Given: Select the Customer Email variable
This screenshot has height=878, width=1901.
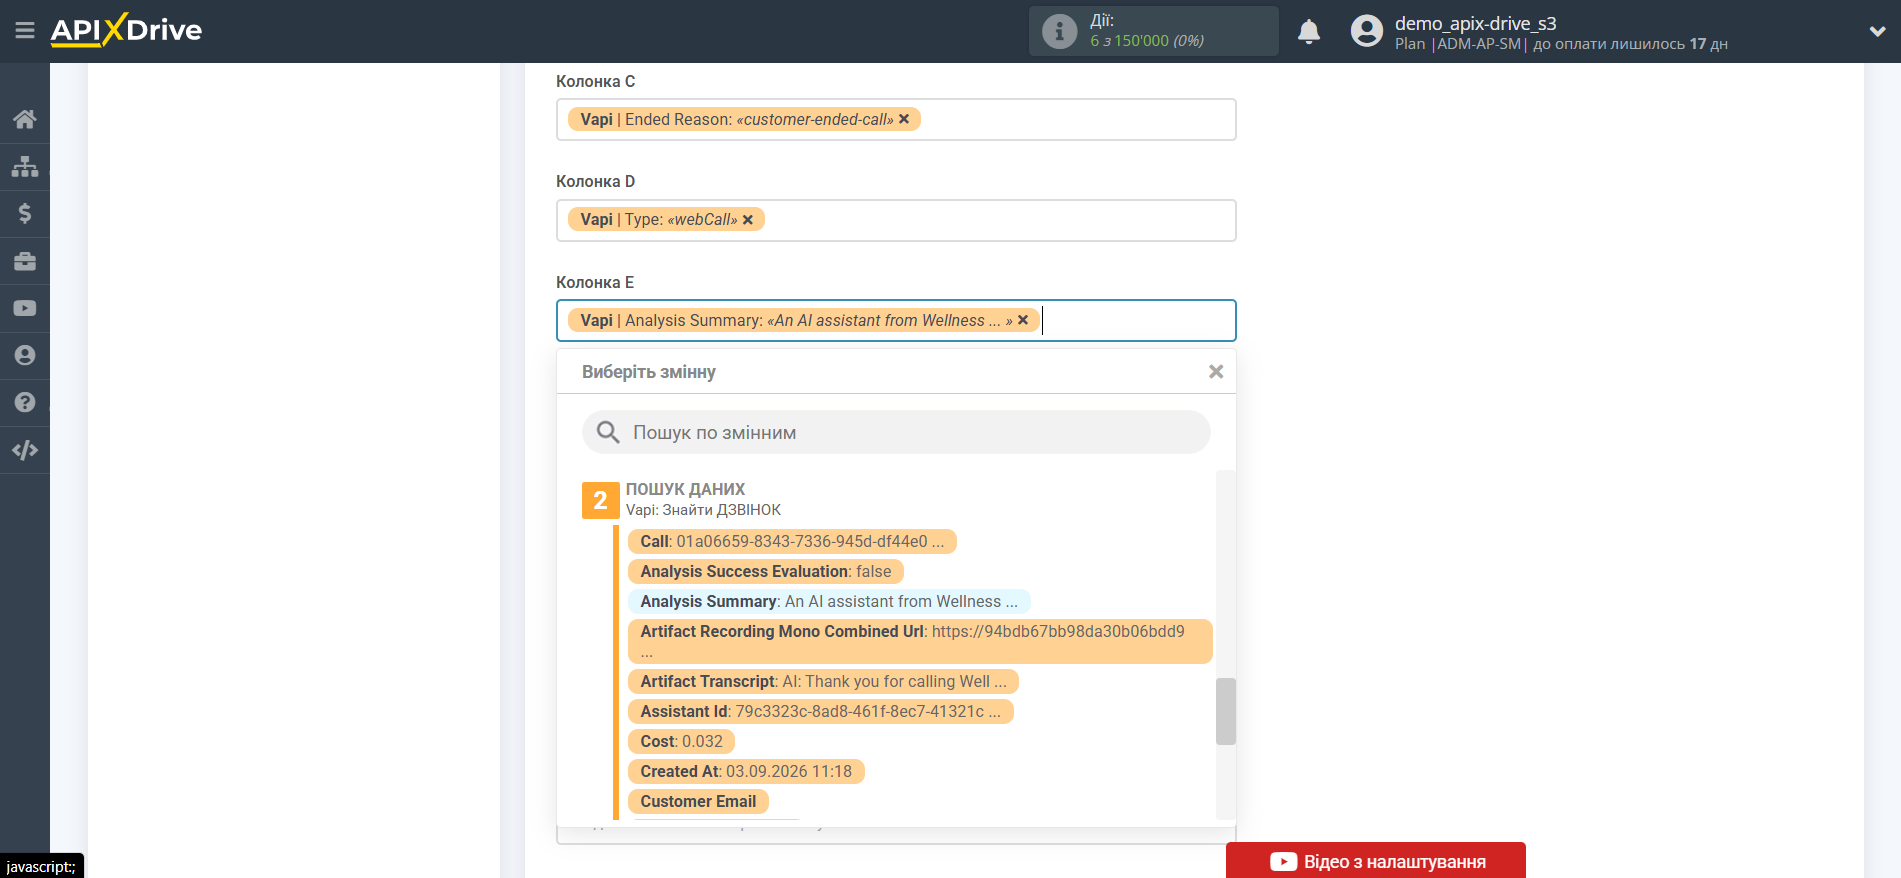Looking at the screenshot, I should pos(698,801).
